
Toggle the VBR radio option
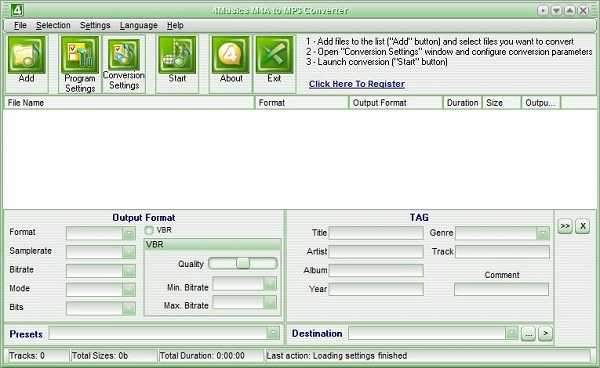[x=149, y=230]
